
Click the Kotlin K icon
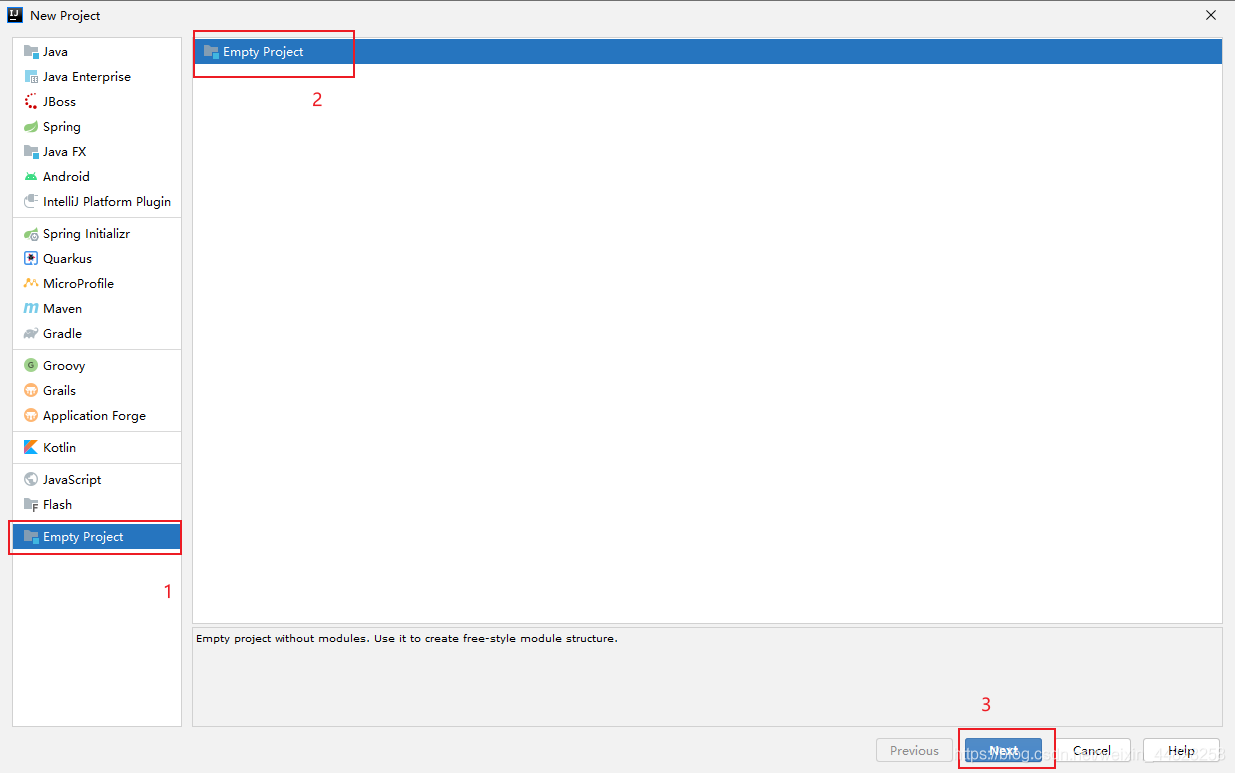[31, 447]
